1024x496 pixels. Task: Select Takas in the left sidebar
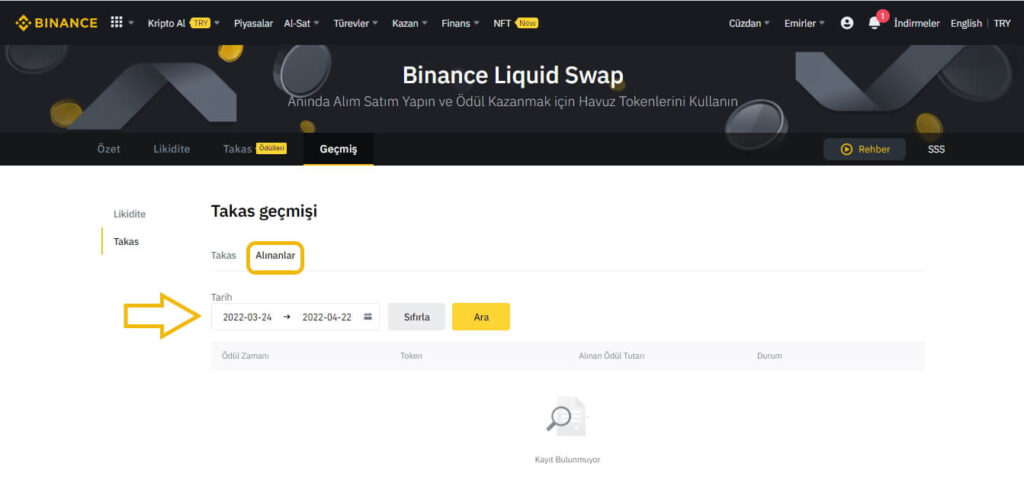pyautogui.click(x=126, y=241)
